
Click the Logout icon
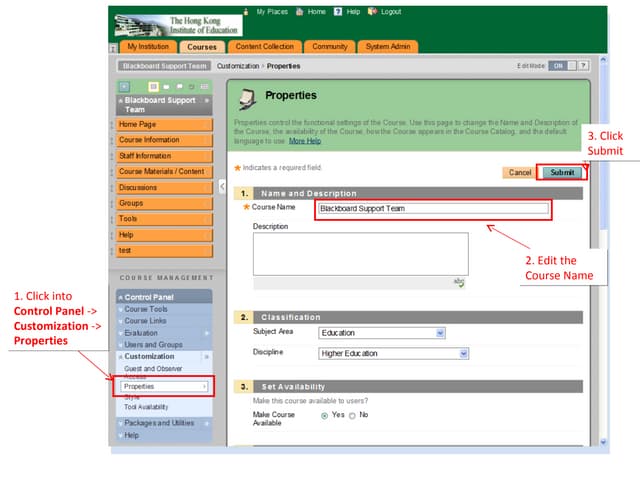372,11
